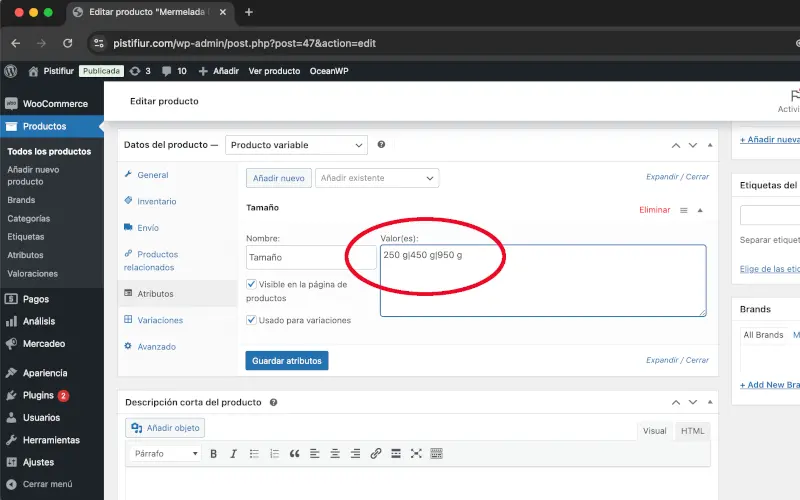Click the browser address bar URL

point(244,43)
